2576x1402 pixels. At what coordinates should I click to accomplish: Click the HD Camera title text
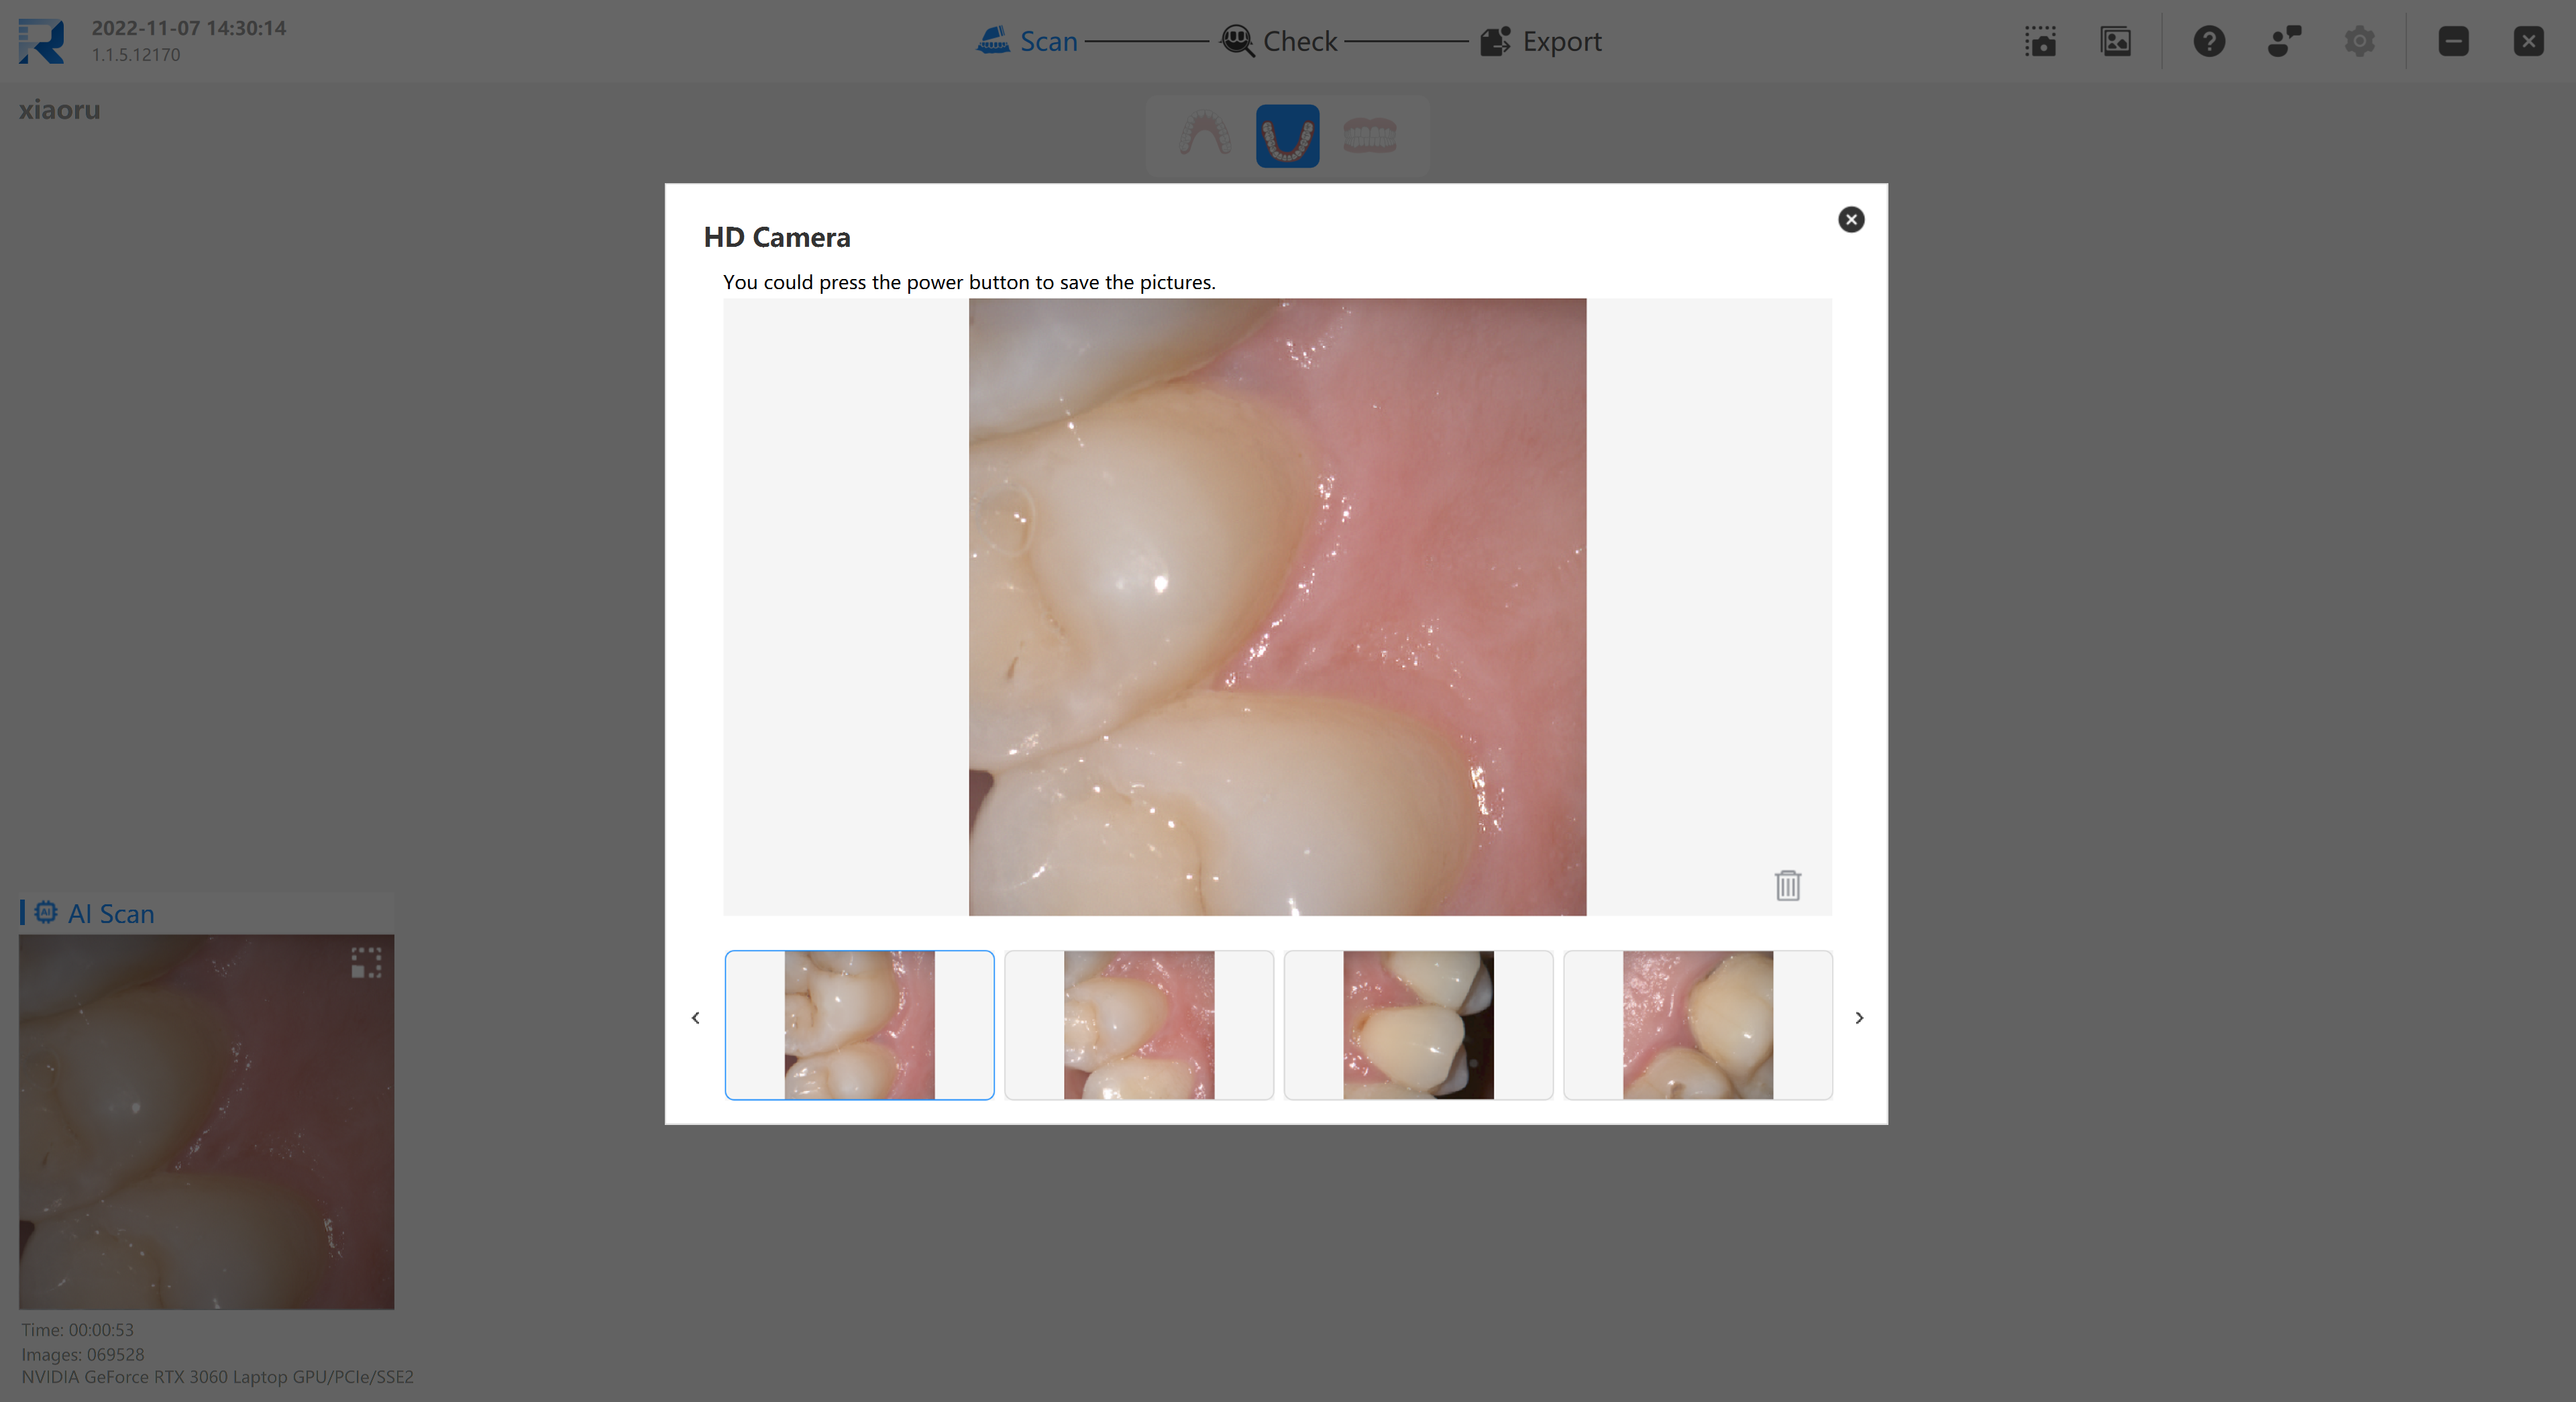(x=777, y=237)
